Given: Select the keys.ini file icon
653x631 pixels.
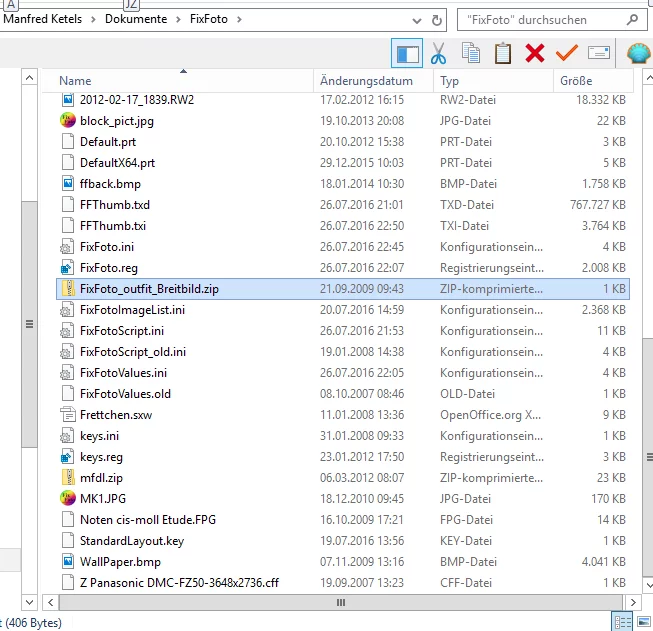Looking at the screenshot, I should coord(67,436).
